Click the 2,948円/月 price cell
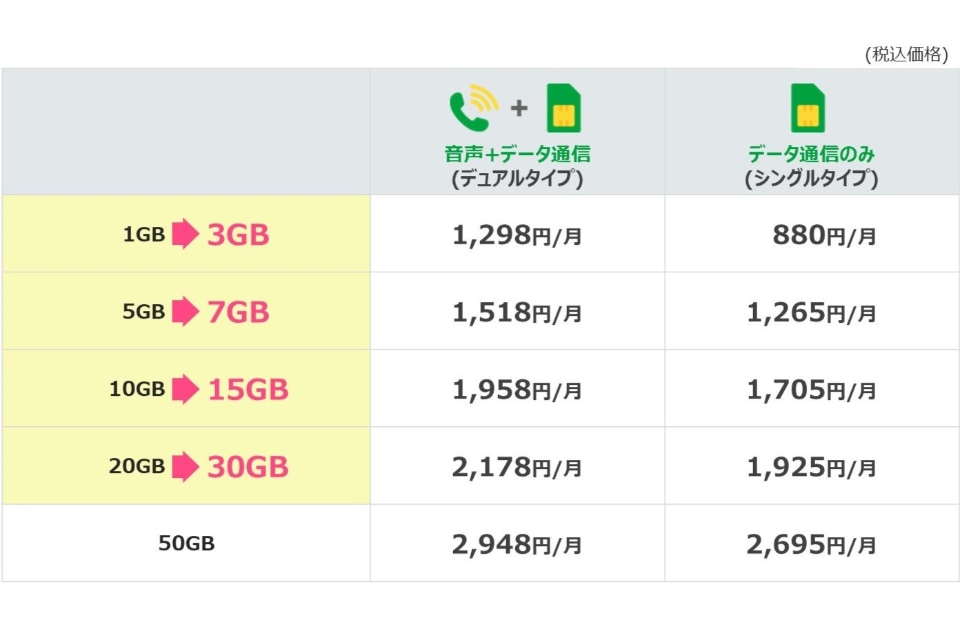 tap(517, 545)
